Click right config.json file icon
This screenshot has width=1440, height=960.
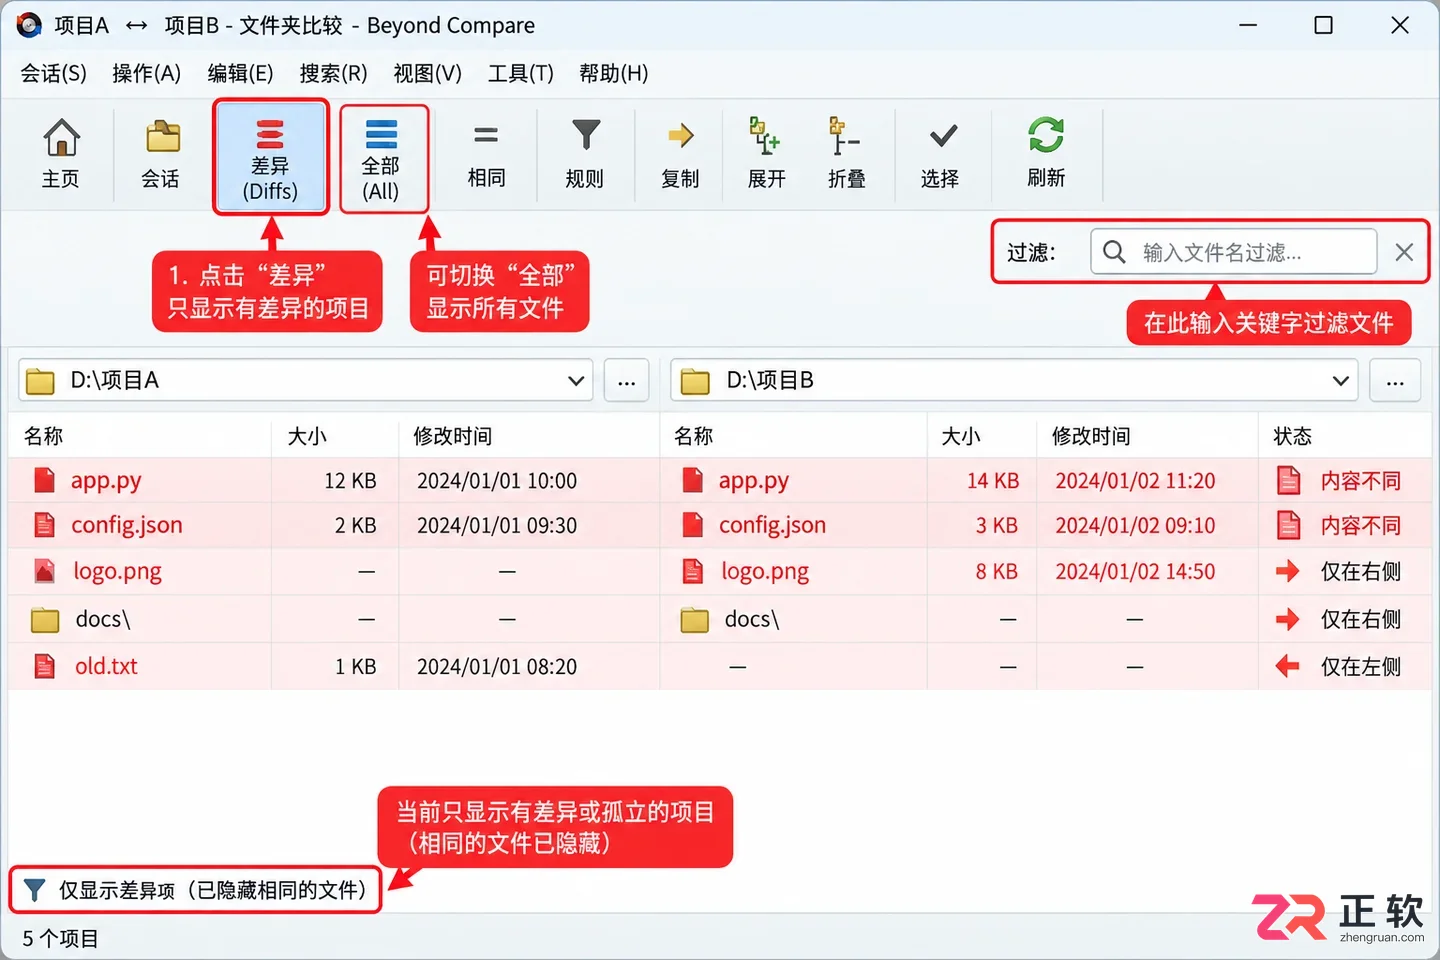point(692,524)
